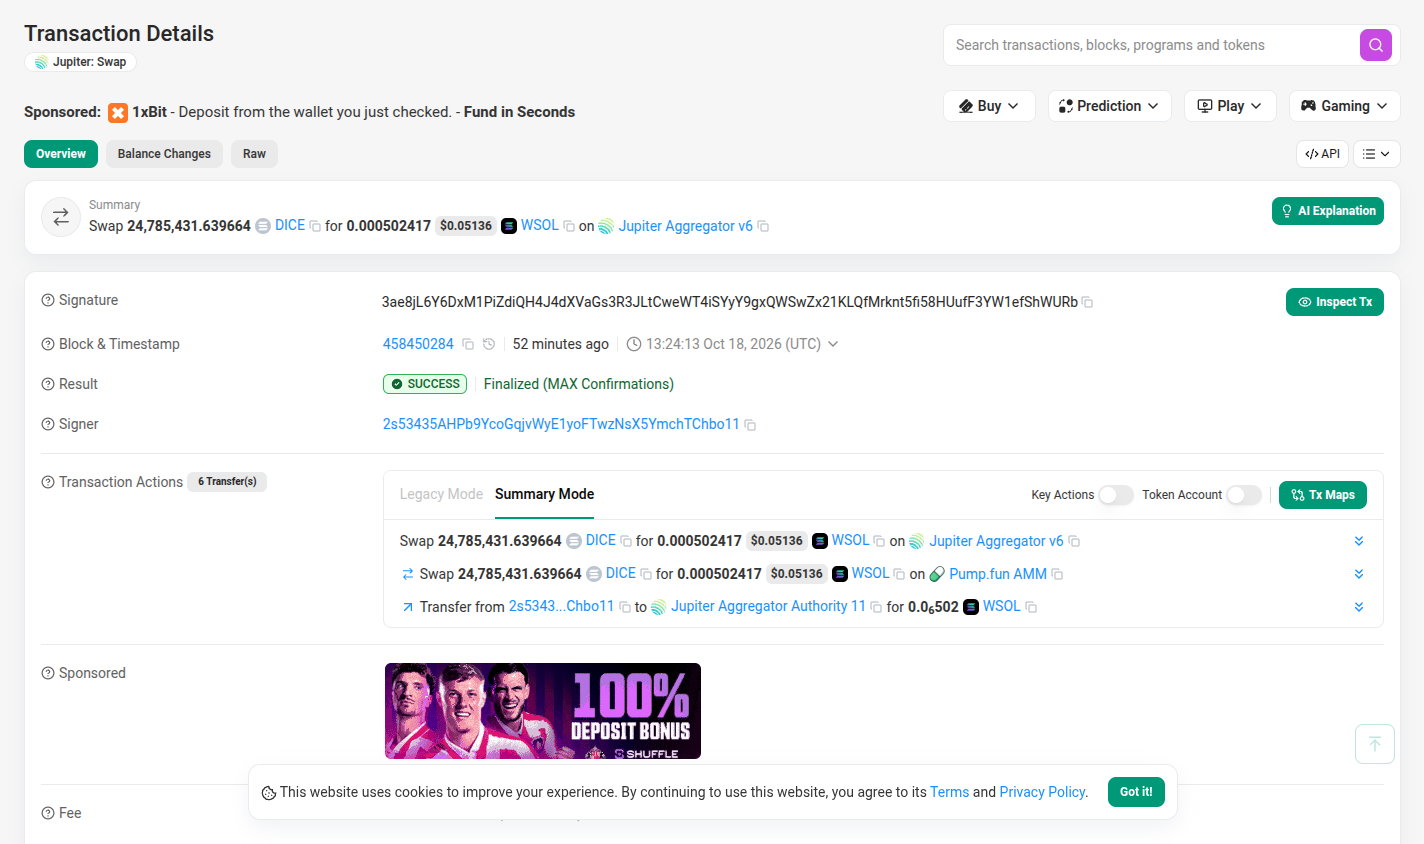The image size is (1424, 844).
Task: Open the timestamp format dropdown chevron
Action: pos(833,344)
